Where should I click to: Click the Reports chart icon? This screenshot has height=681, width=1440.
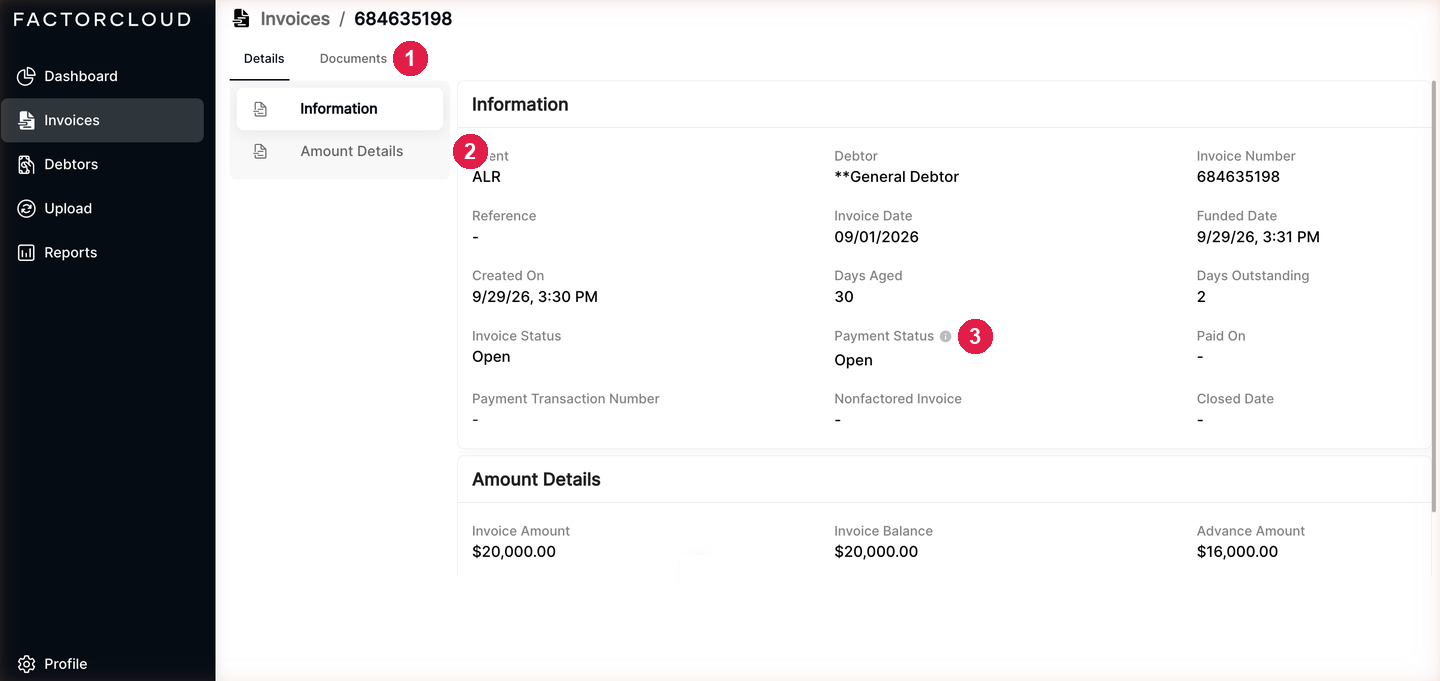pos(27,252)
